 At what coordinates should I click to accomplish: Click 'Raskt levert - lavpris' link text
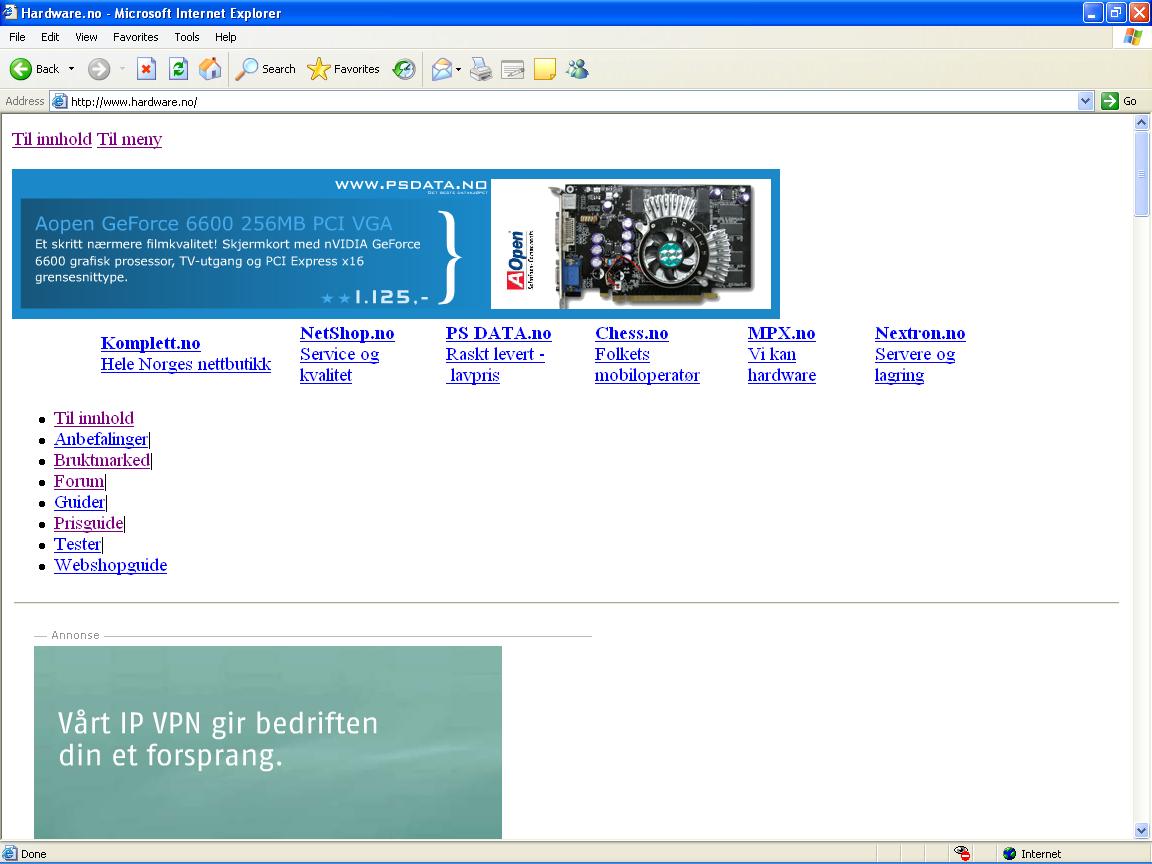pos(494,365)
